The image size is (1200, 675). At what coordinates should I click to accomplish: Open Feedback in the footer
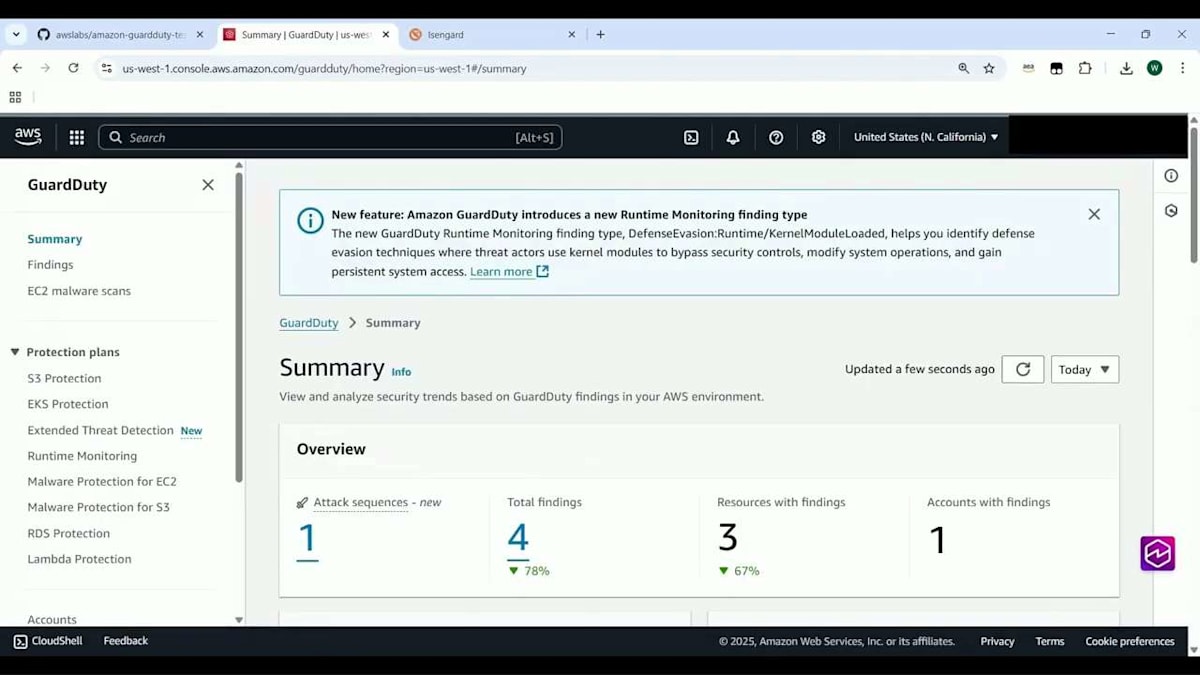(x=125, y=641)
